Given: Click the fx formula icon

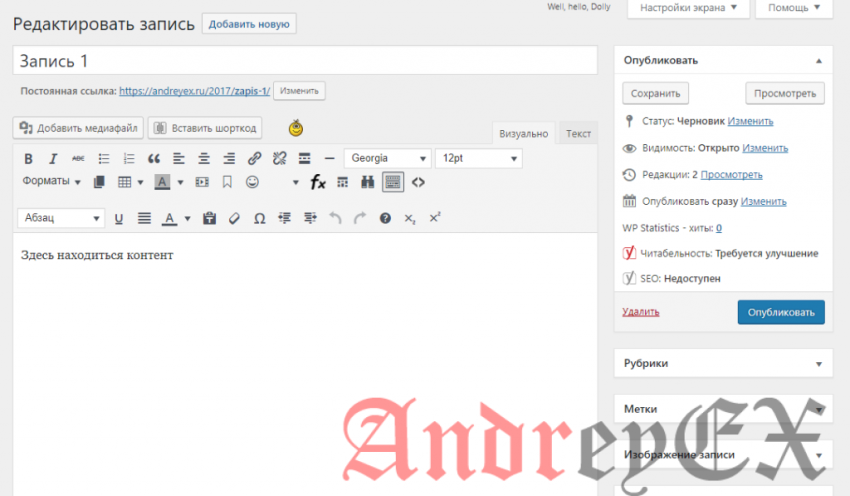Looking at the screenshot, I should point(318,182).
